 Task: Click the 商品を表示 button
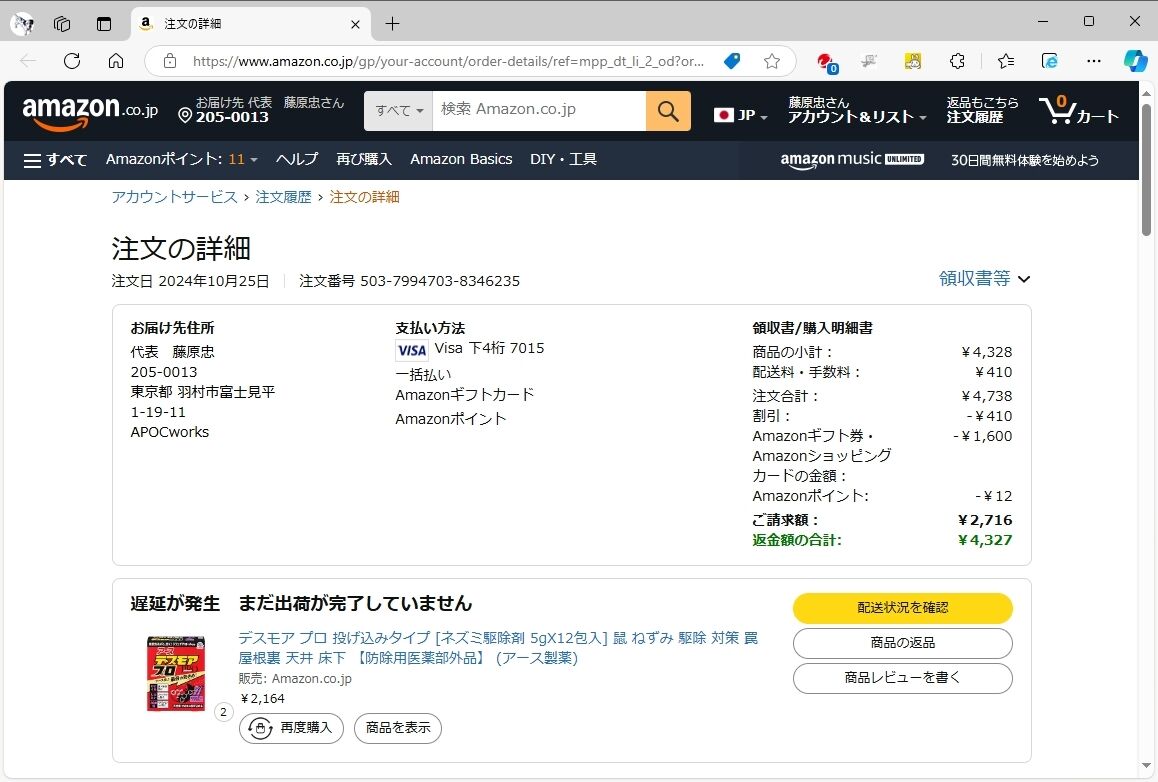[x=398, y=728]
